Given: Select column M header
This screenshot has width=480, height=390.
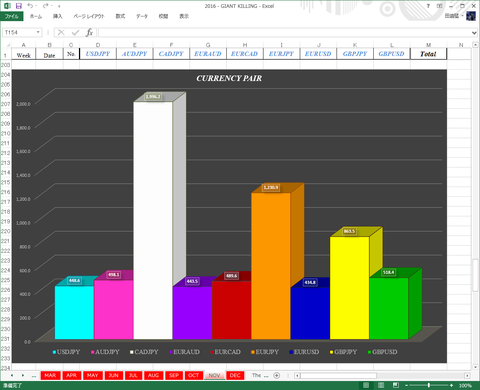Looking at the screenshot, I should [428, 45].
